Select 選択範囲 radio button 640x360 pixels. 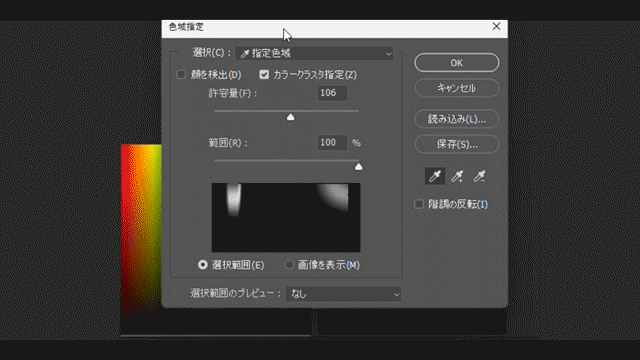202,265
